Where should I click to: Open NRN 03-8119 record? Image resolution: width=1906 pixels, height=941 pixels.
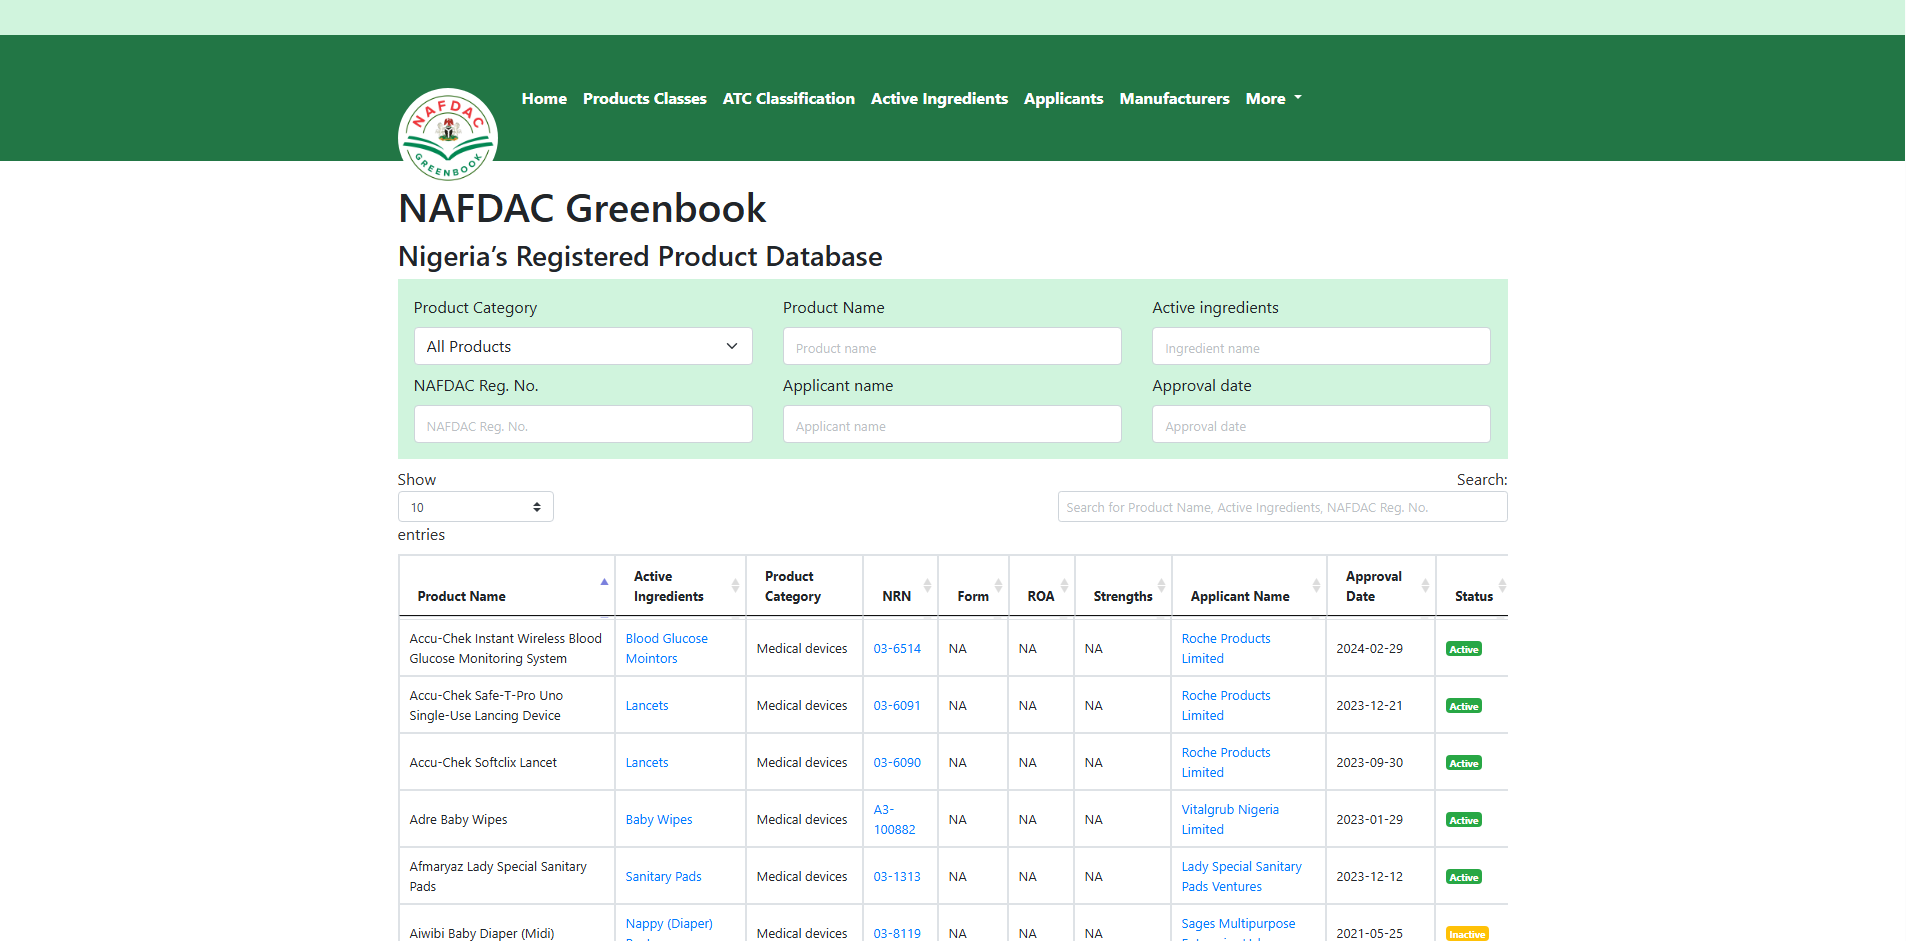(x=897, y=933)
